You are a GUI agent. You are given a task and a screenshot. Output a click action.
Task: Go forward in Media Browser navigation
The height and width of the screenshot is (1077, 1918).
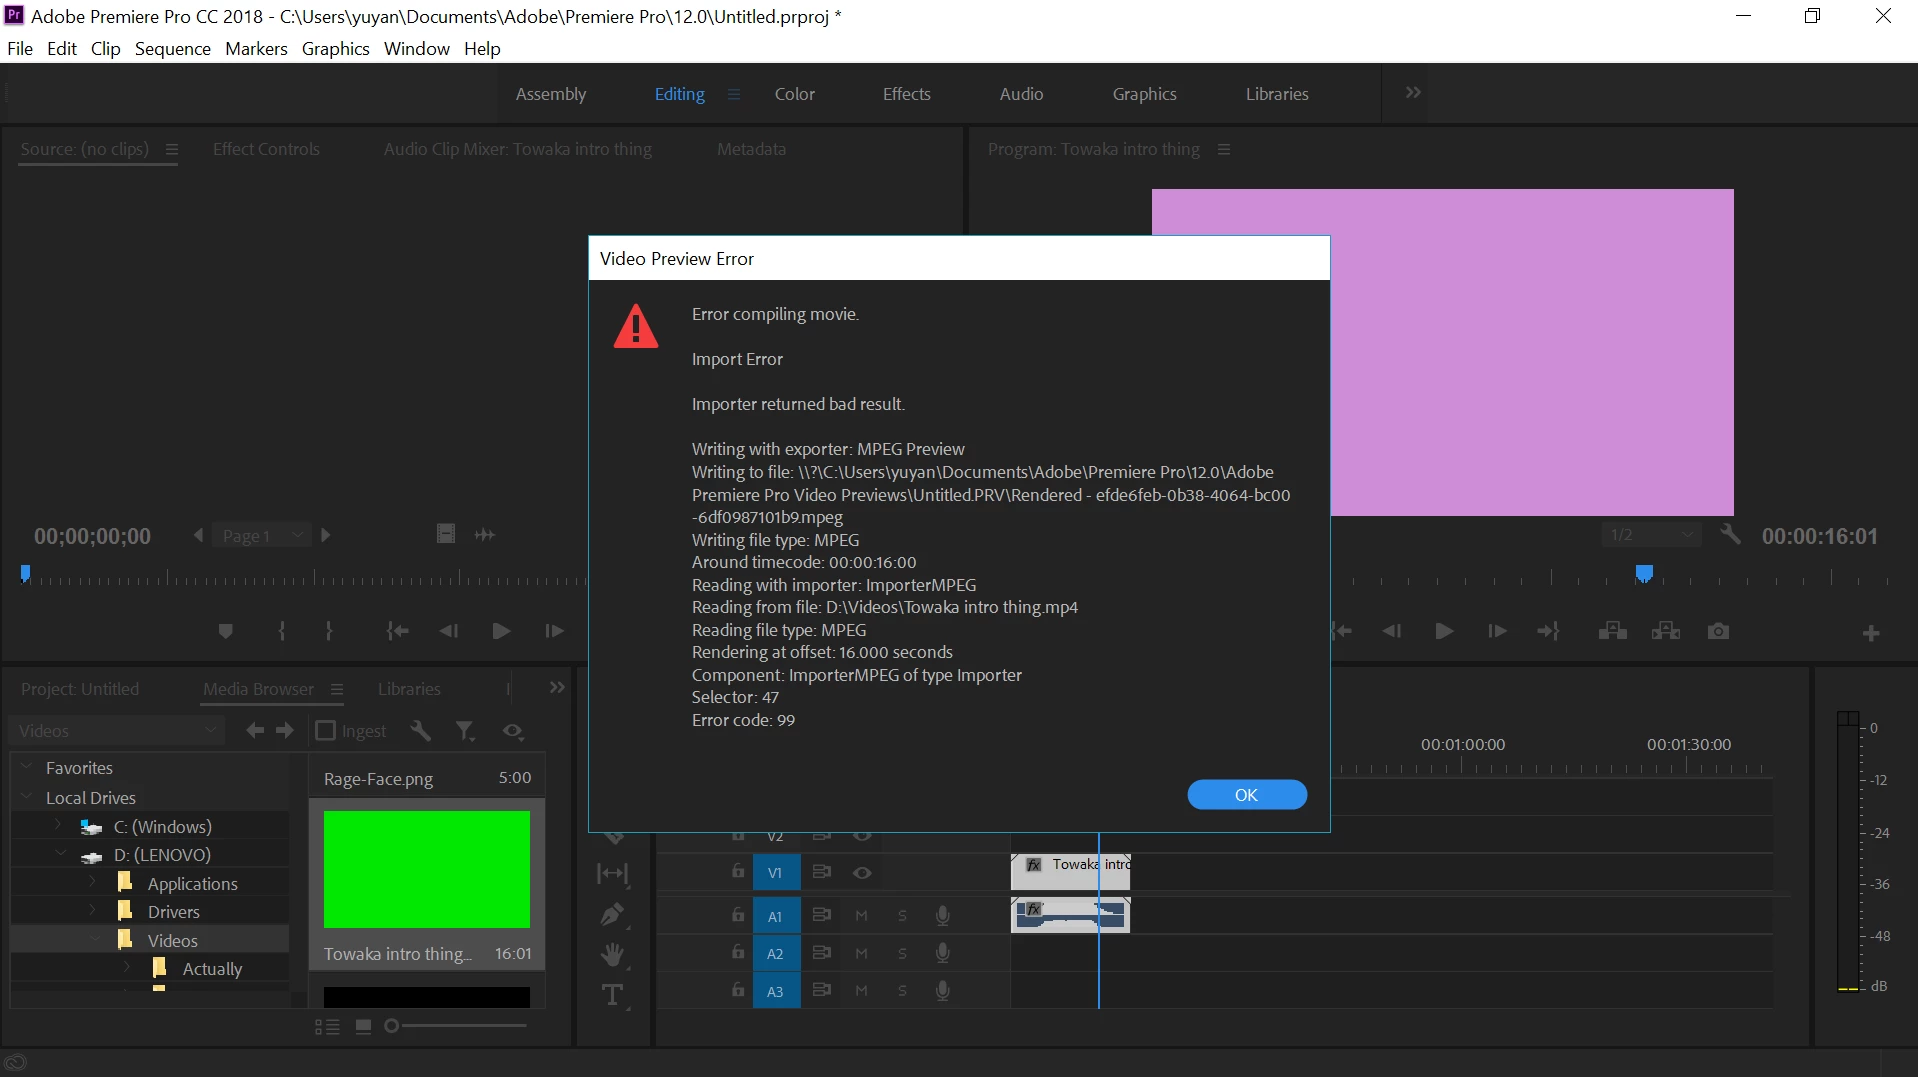pyautogui.click(x=285, y=731)
